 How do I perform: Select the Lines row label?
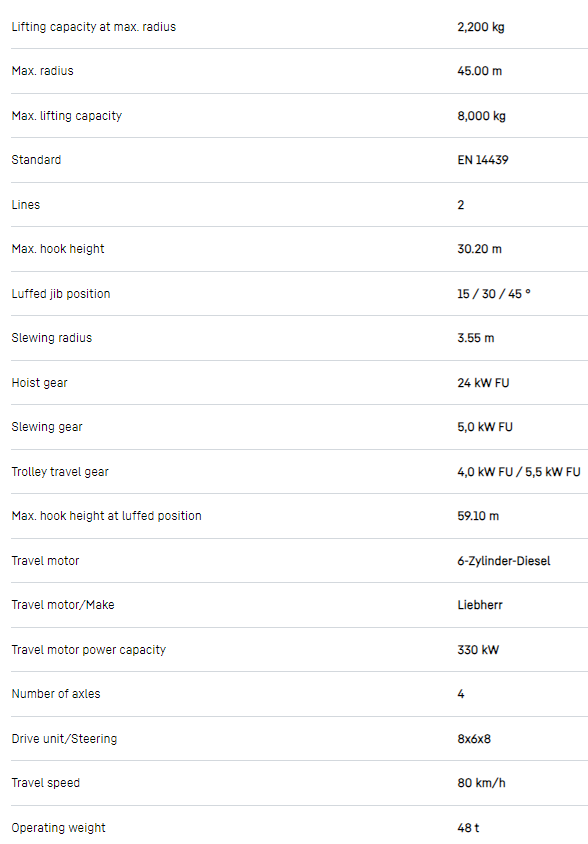(26, 205)
